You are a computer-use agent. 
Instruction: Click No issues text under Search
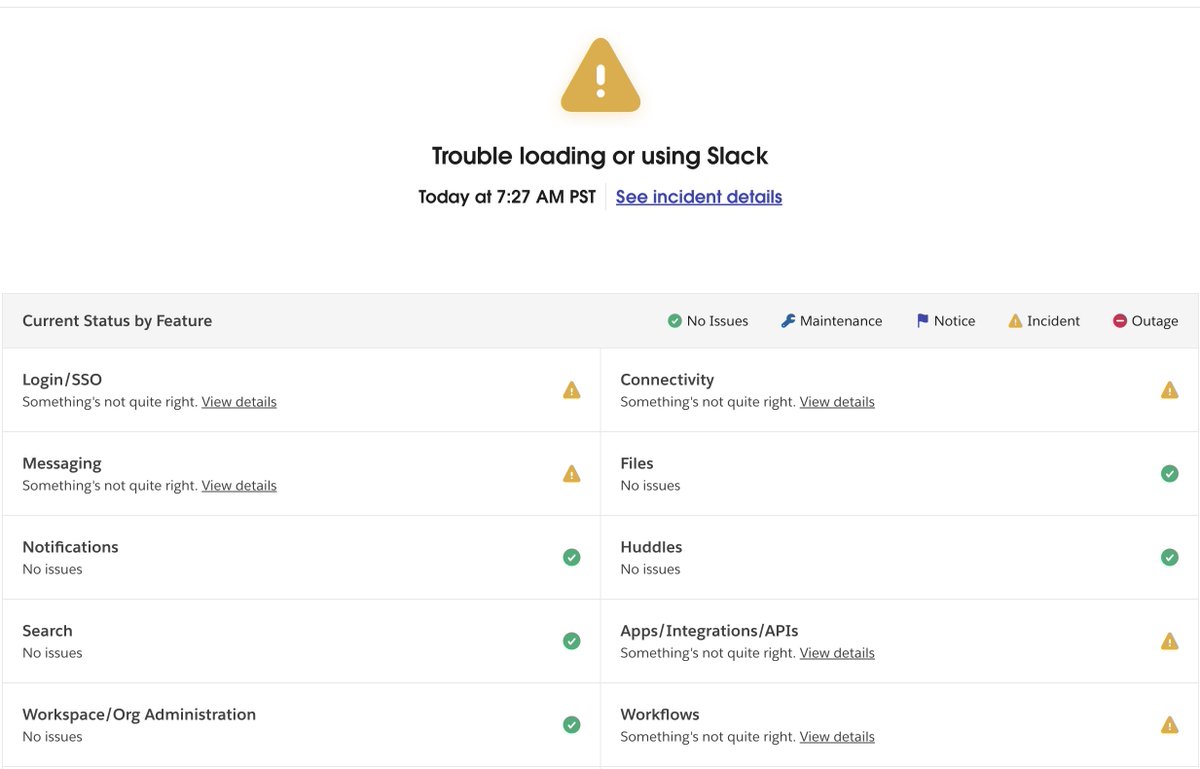pyautogui.click(x=52, y=653)
